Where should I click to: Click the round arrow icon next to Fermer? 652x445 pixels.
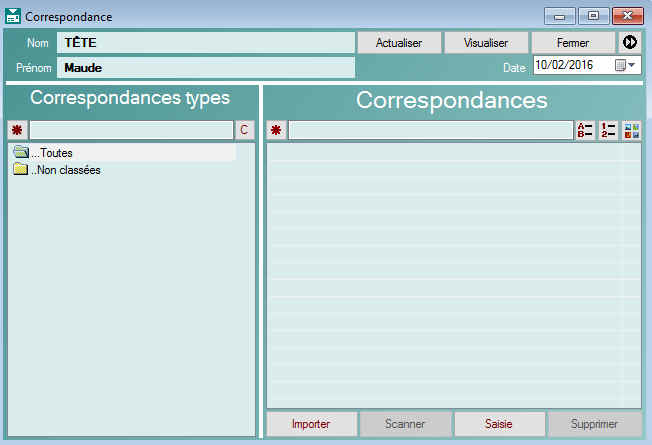point(630,43)
